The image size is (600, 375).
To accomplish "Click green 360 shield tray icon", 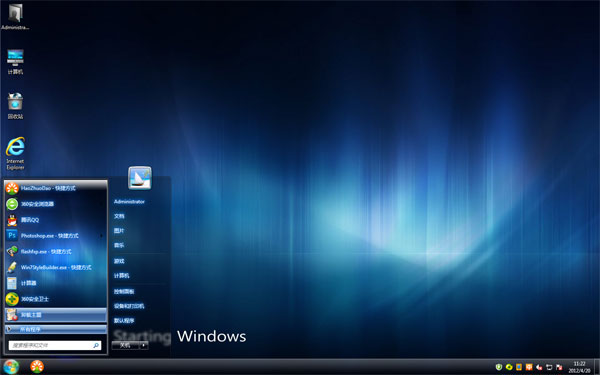I will coord(499,367).
